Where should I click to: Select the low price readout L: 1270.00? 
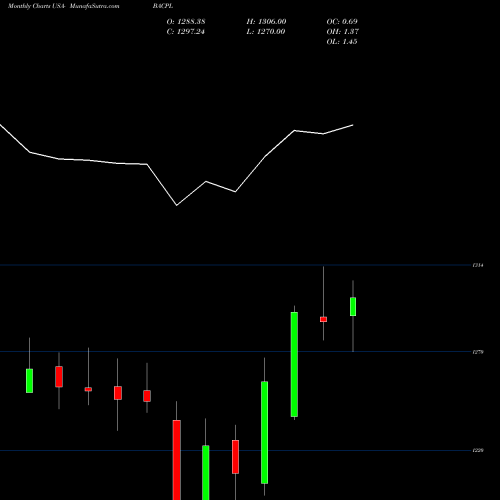[x=266, y=32]
